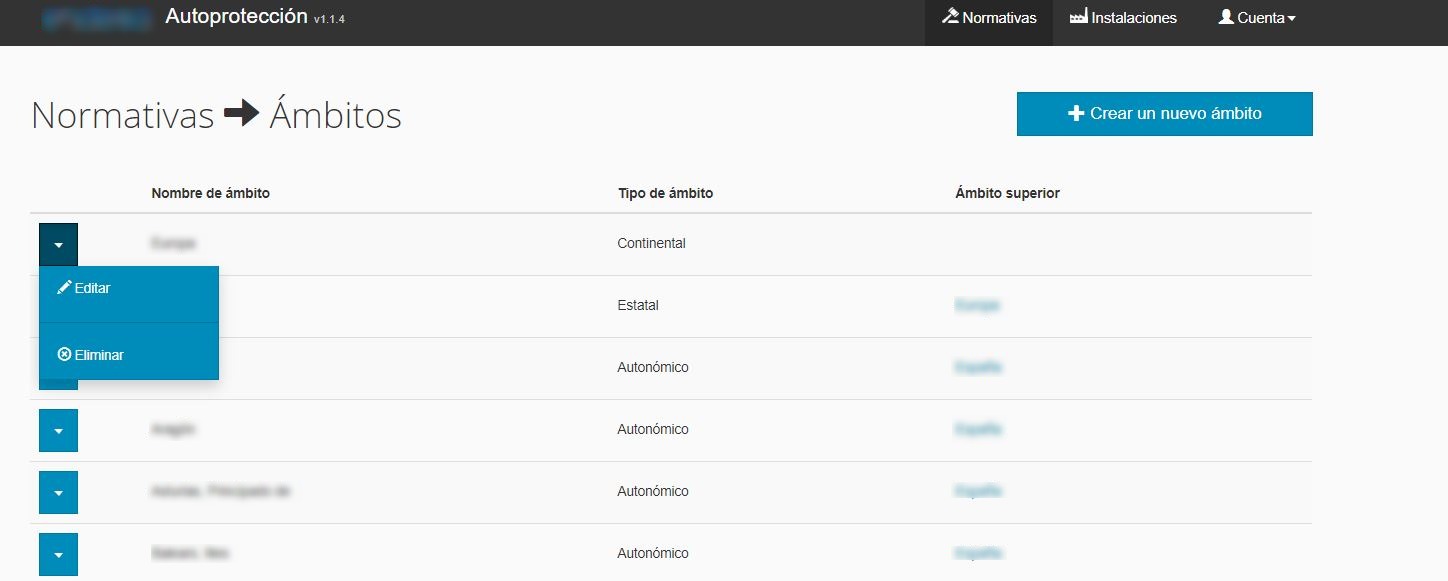Screen dimensions: 1448x581
Task: Open the action dropdown for the Balears row
Action: click(x=59, y=554)
